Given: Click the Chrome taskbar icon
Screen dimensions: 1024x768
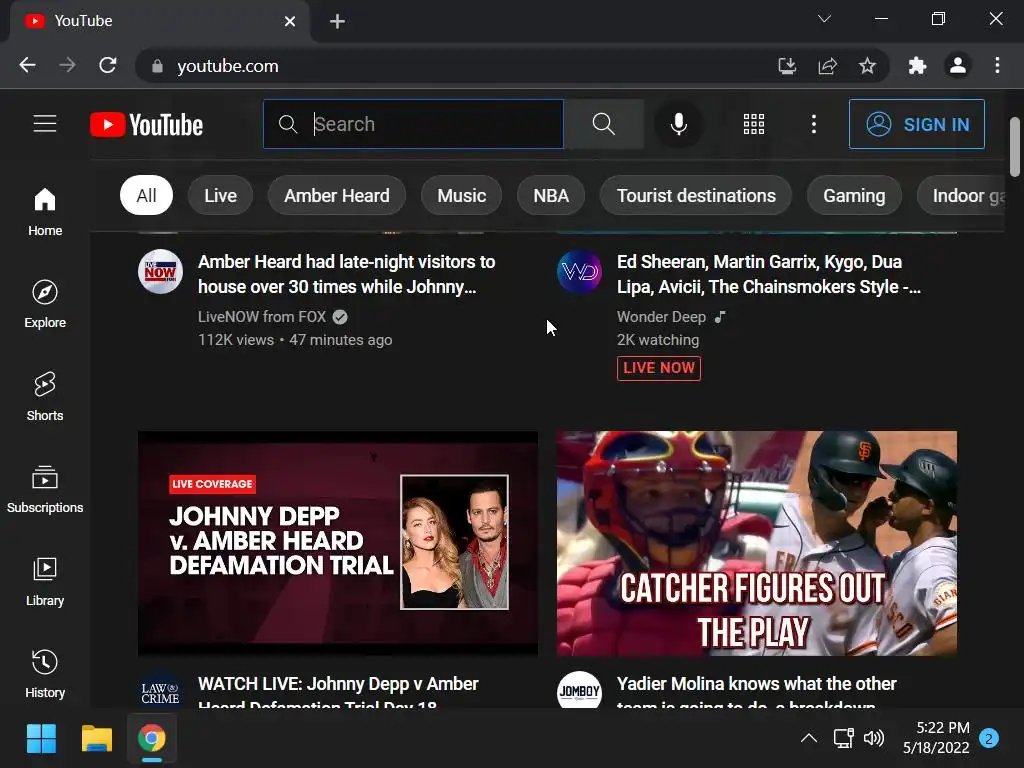Looking at the screenshot, I should point(152,739).
